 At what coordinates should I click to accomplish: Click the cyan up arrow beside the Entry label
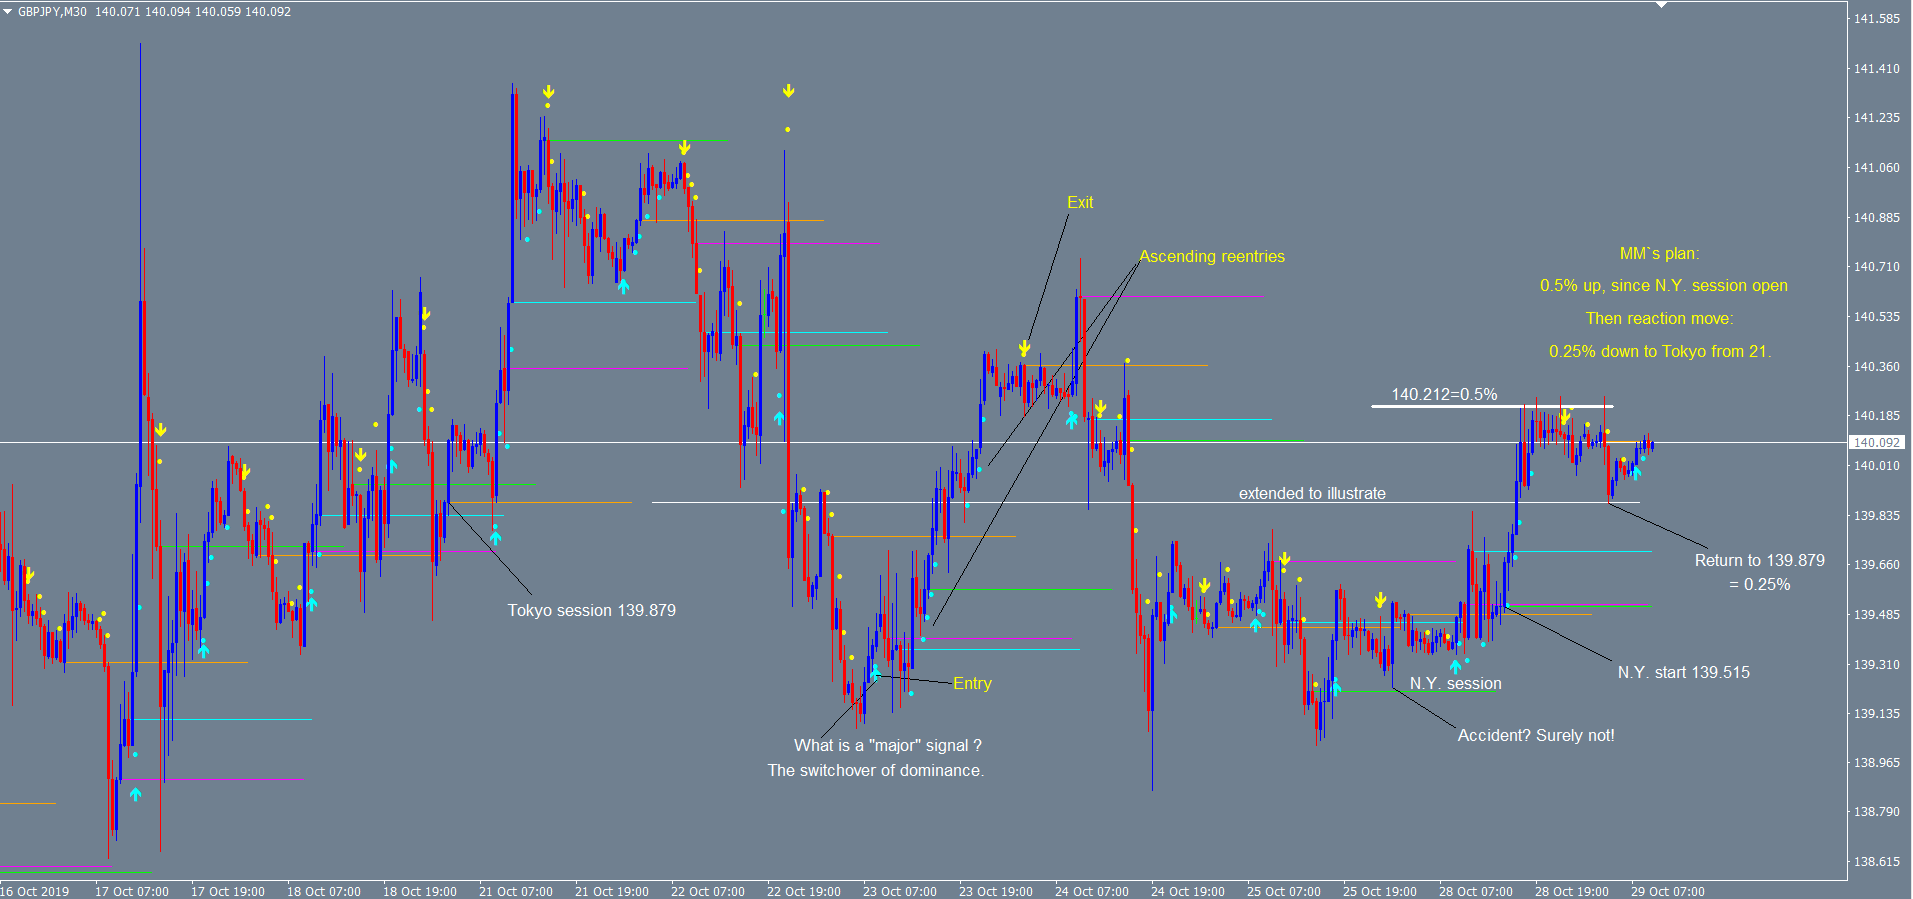coord(875,673)
